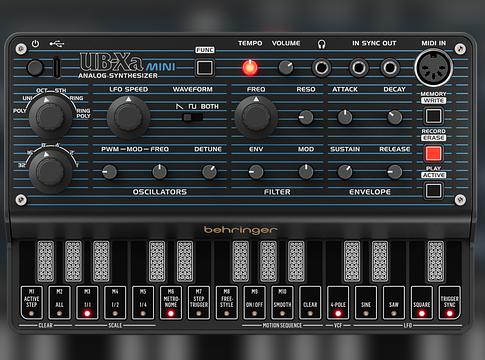
Task: Click the RELEASE knob
Action: 395,172
